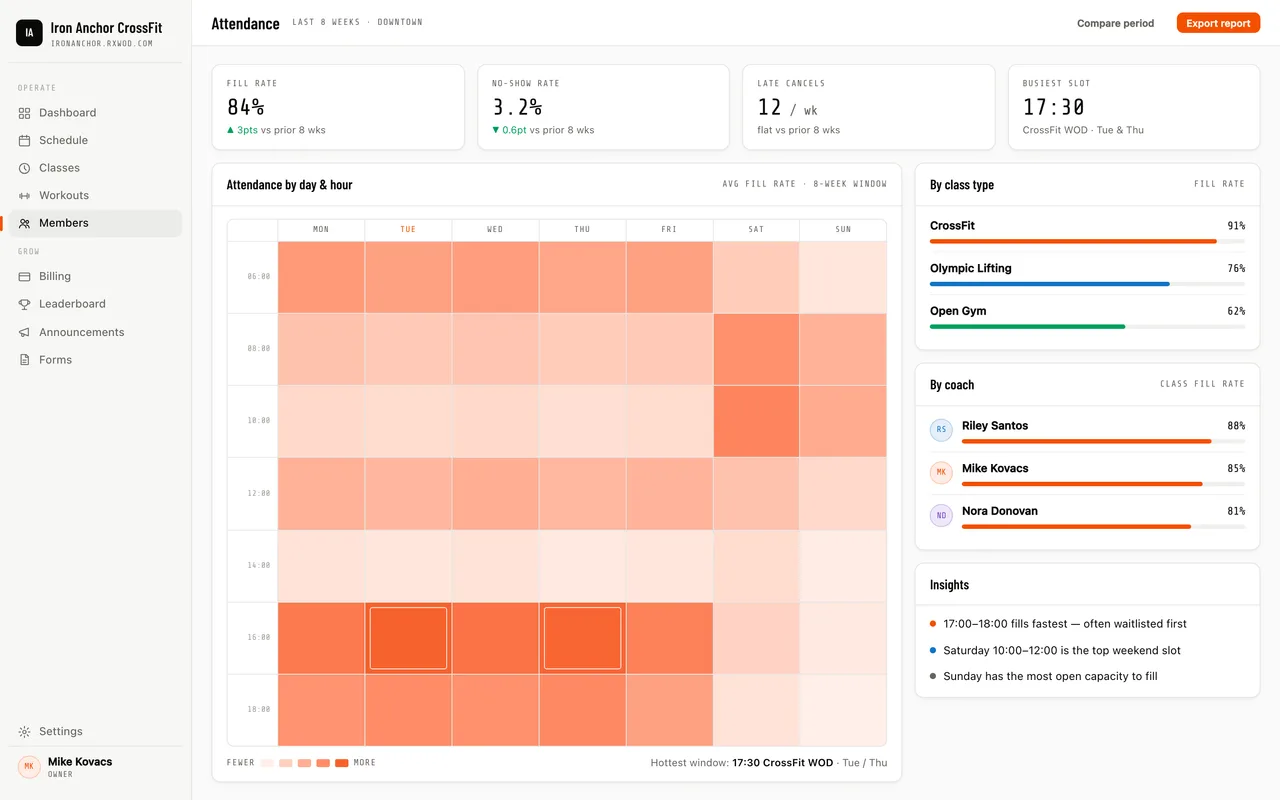Click the lightest legend swatch next to FEWER

[267, 763]
